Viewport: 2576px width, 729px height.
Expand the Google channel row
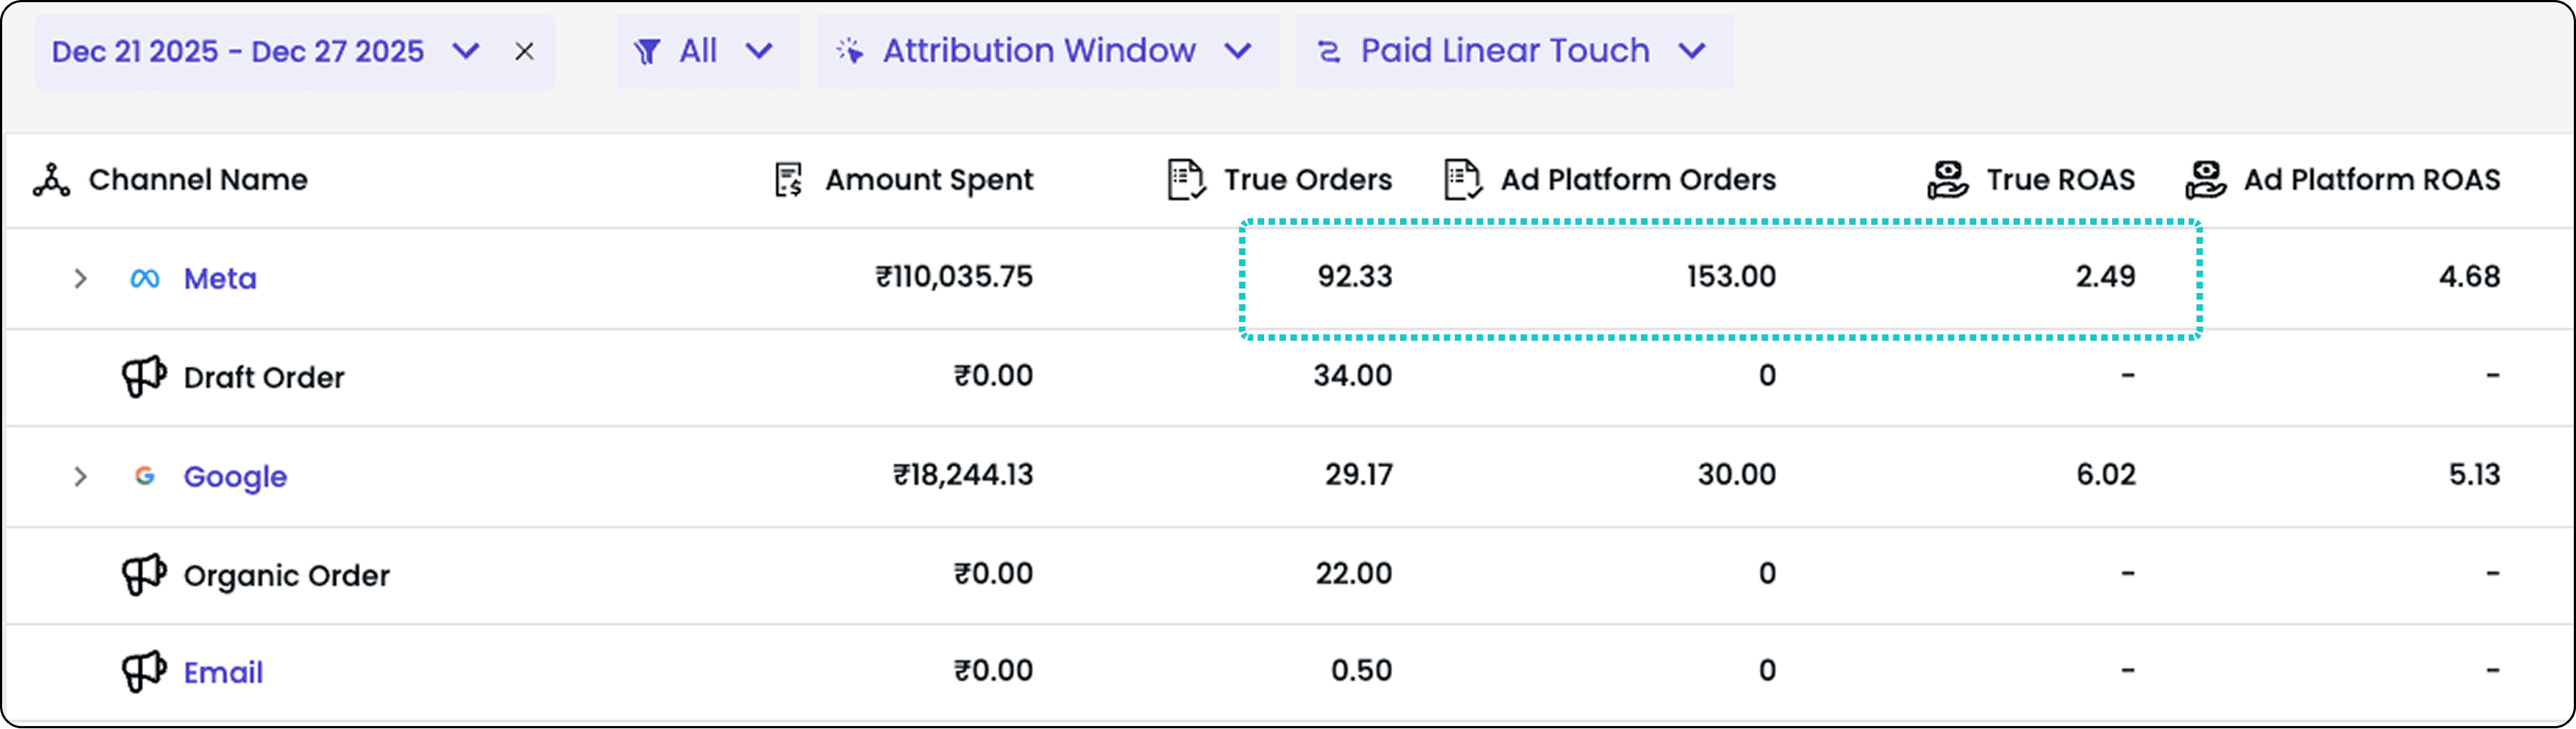[x=80, y=477]
